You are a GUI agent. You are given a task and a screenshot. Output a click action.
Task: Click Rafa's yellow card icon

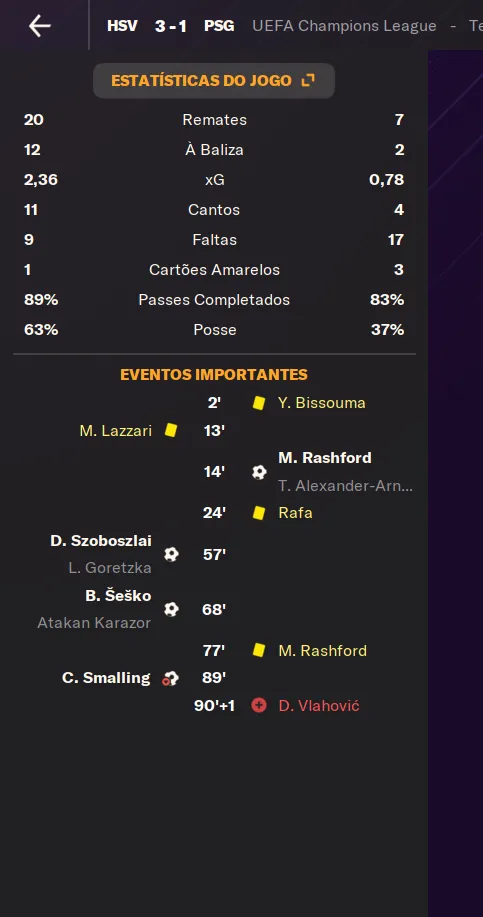pos(259,513)
